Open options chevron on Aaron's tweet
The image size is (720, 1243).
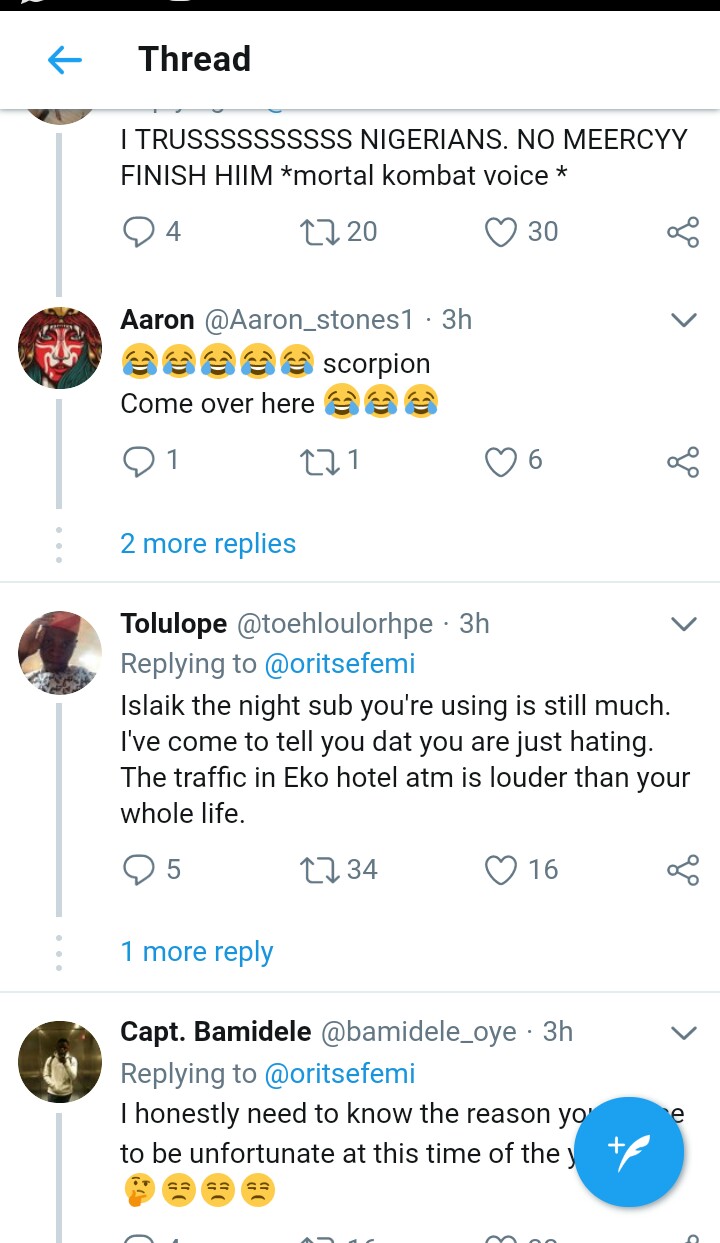(x=683, y=320)
